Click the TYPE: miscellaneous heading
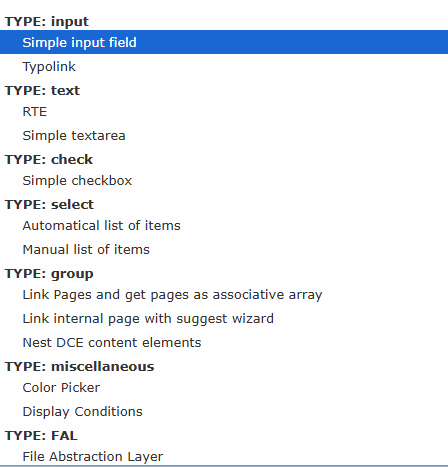This screenshot has height=467, width=448. (79, 366)
